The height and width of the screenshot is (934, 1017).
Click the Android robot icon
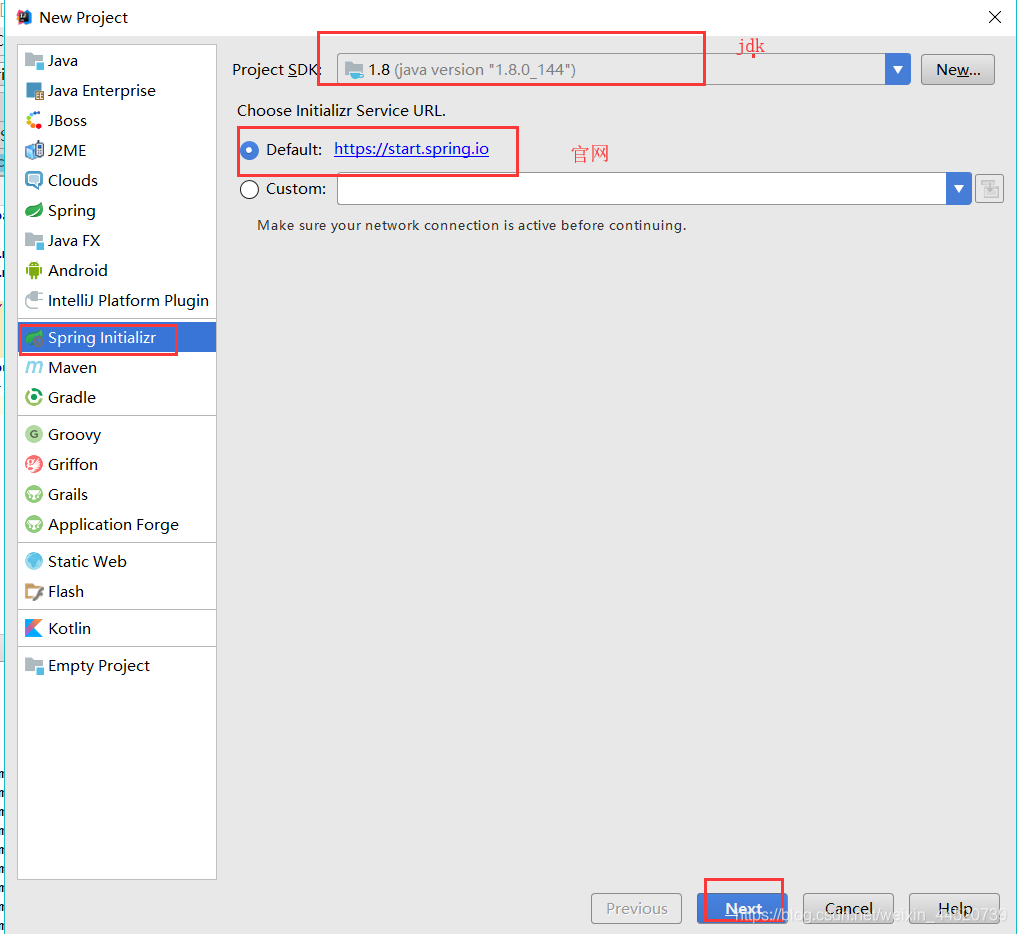34,270
